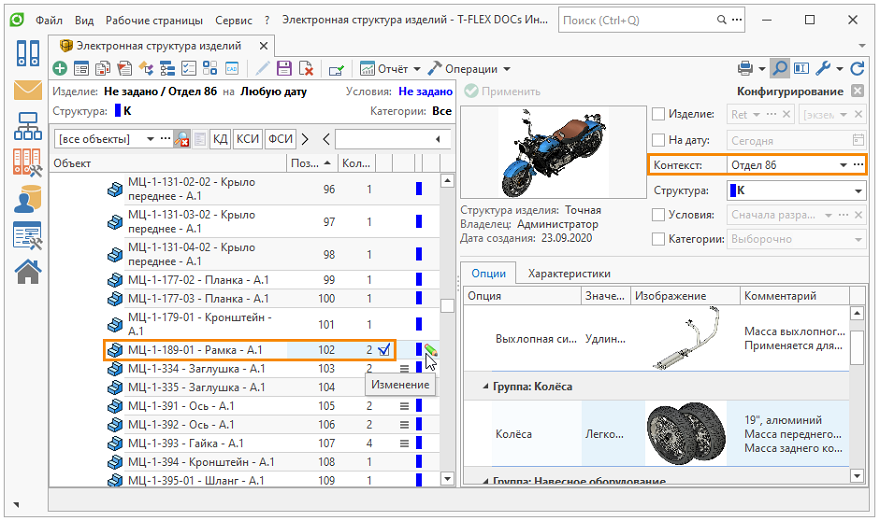This screenshot has height=521, width=880.
Task: Click the printer icon
Action: (746, 69)
